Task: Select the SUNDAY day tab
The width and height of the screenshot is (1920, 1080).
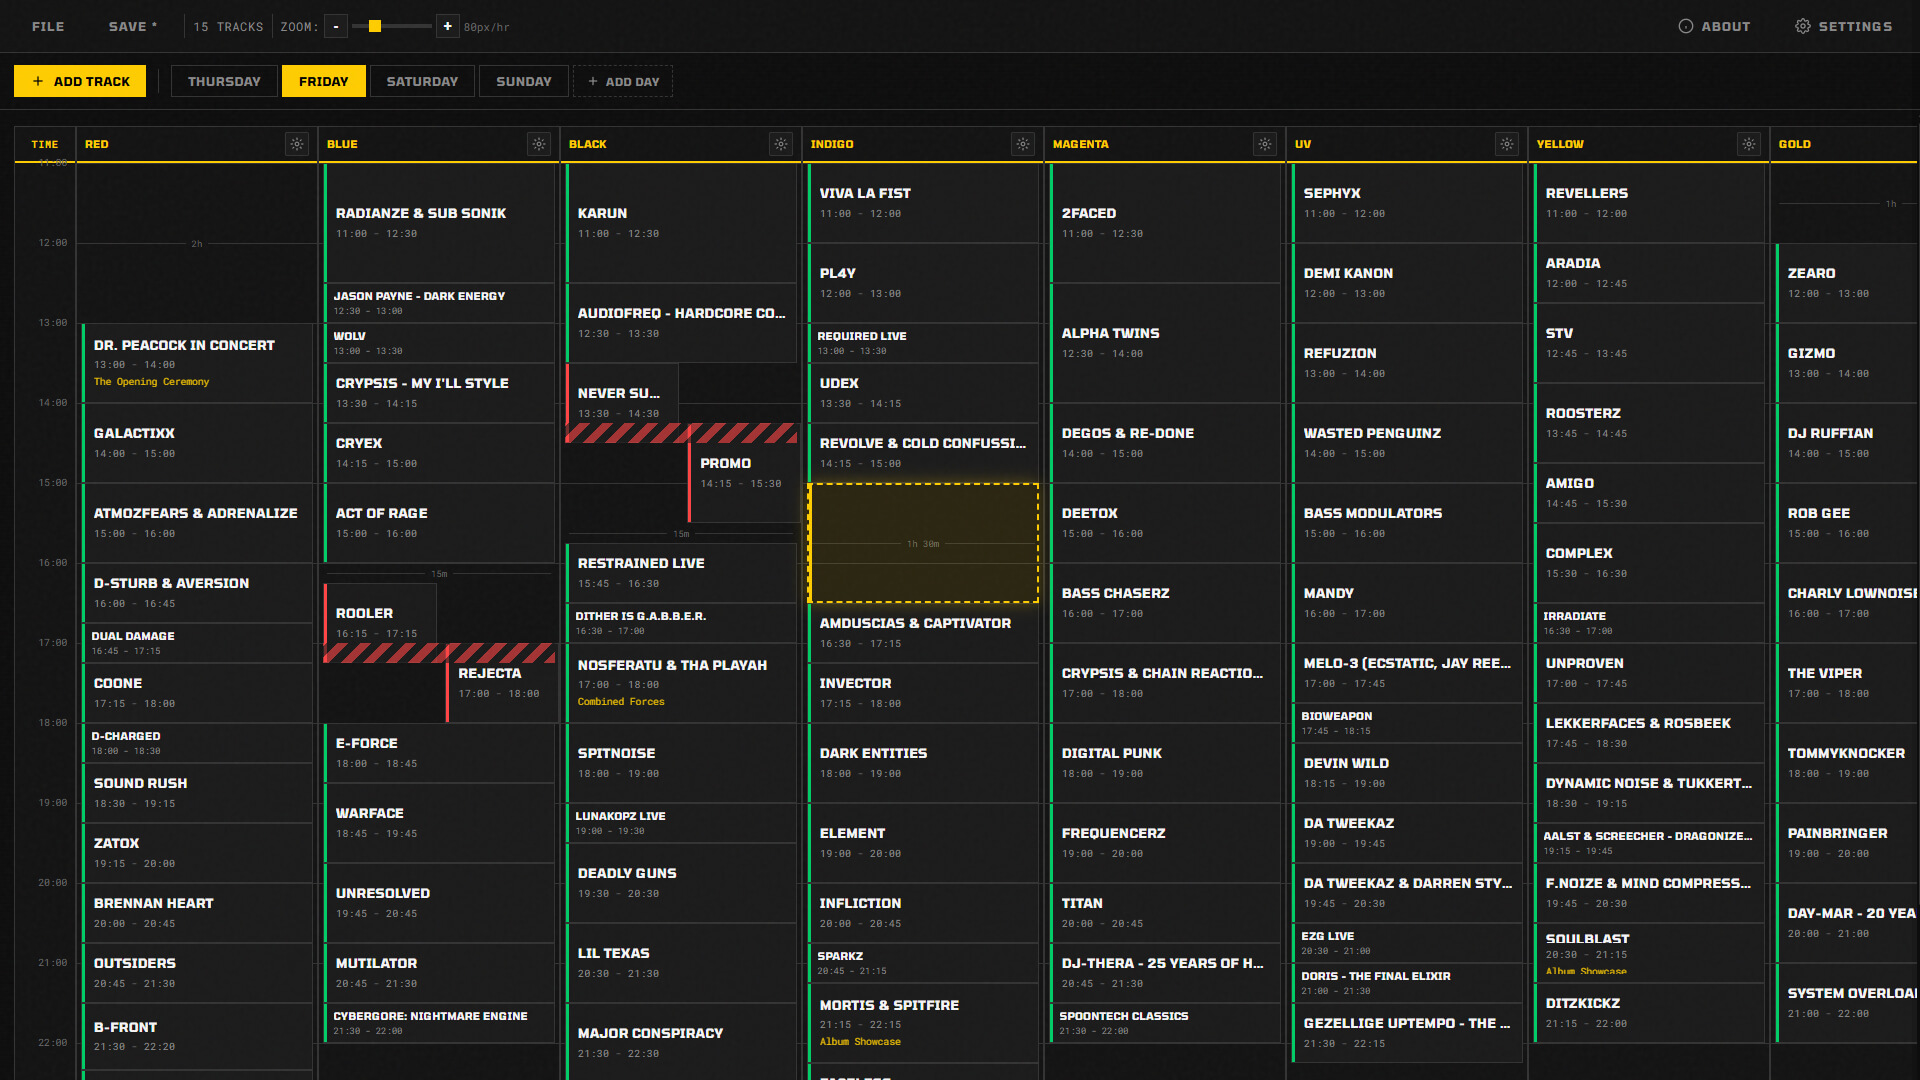Action: pyautogui.click(x=523, y=81)
